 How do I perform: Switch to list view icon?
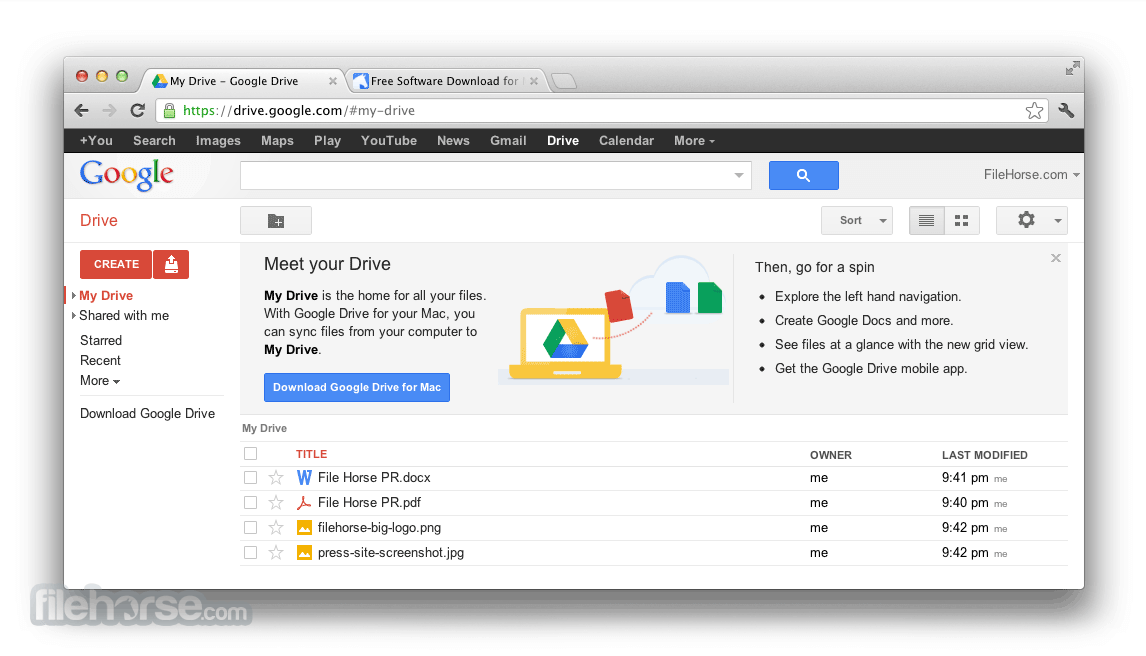coord(926,221)
